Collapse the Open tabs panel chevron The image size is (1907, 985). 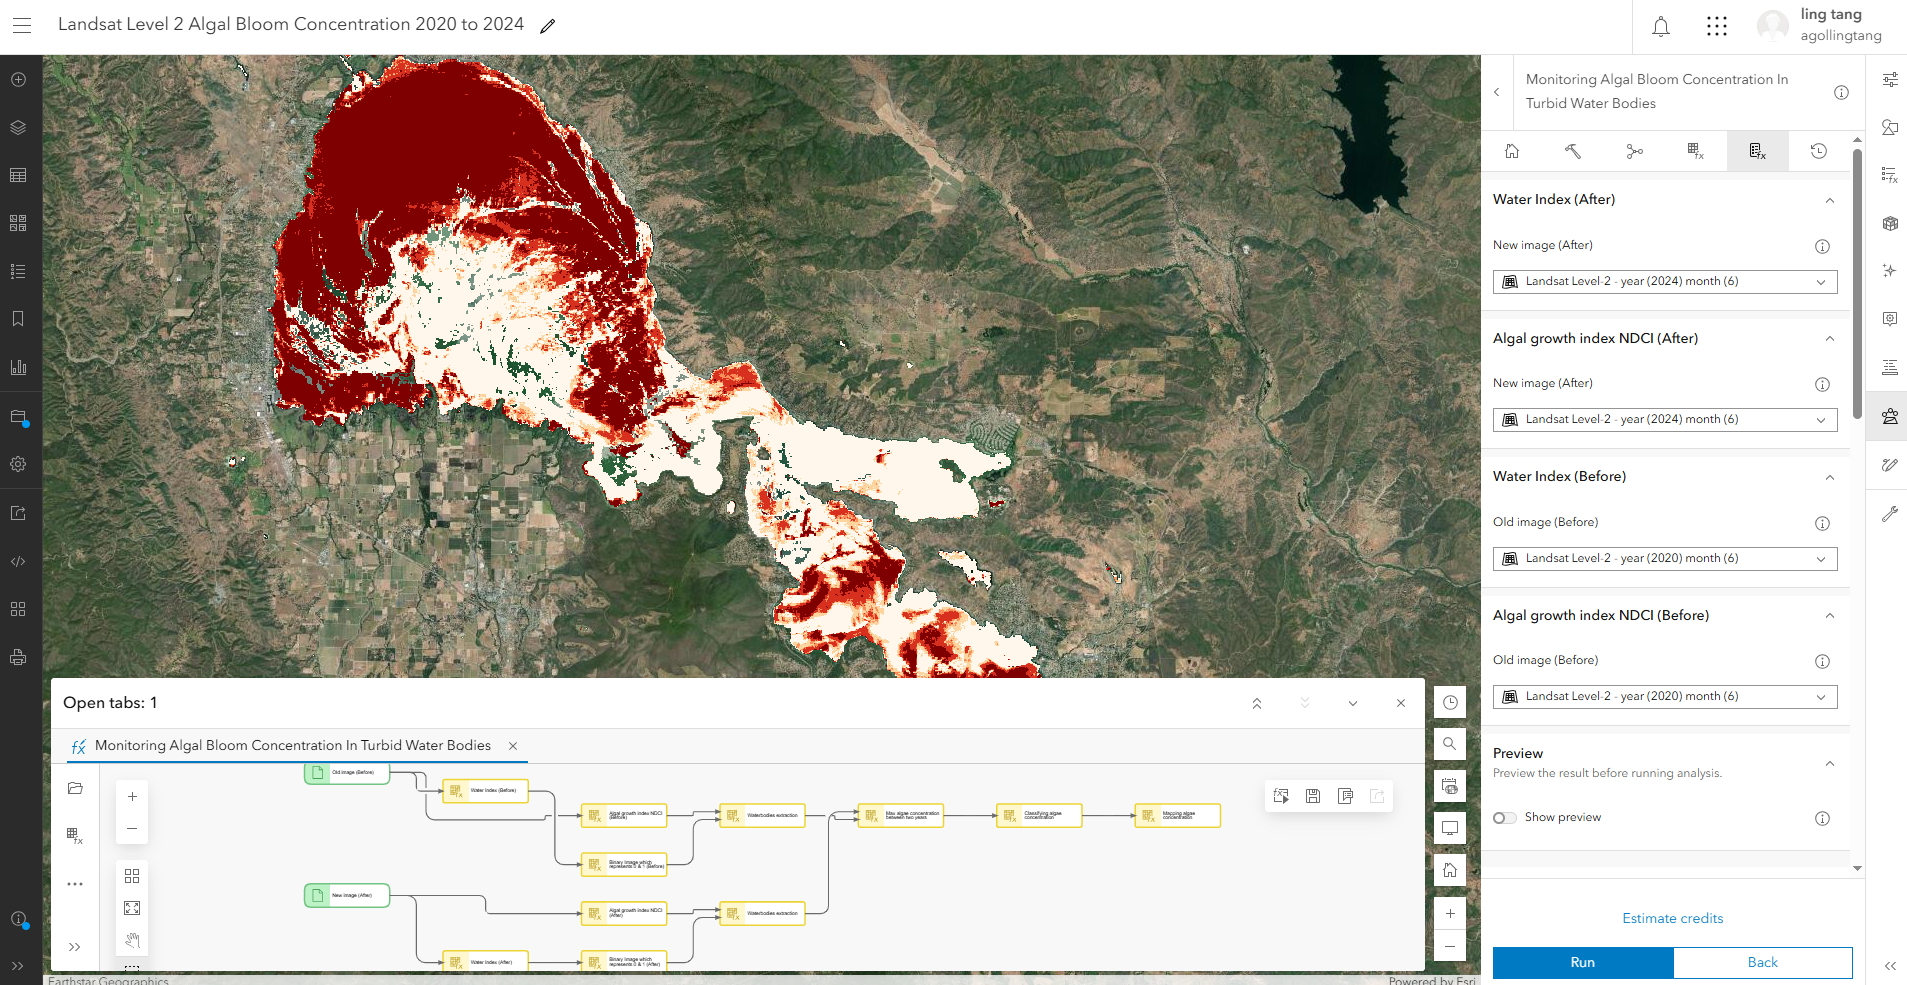(1353, 703)
